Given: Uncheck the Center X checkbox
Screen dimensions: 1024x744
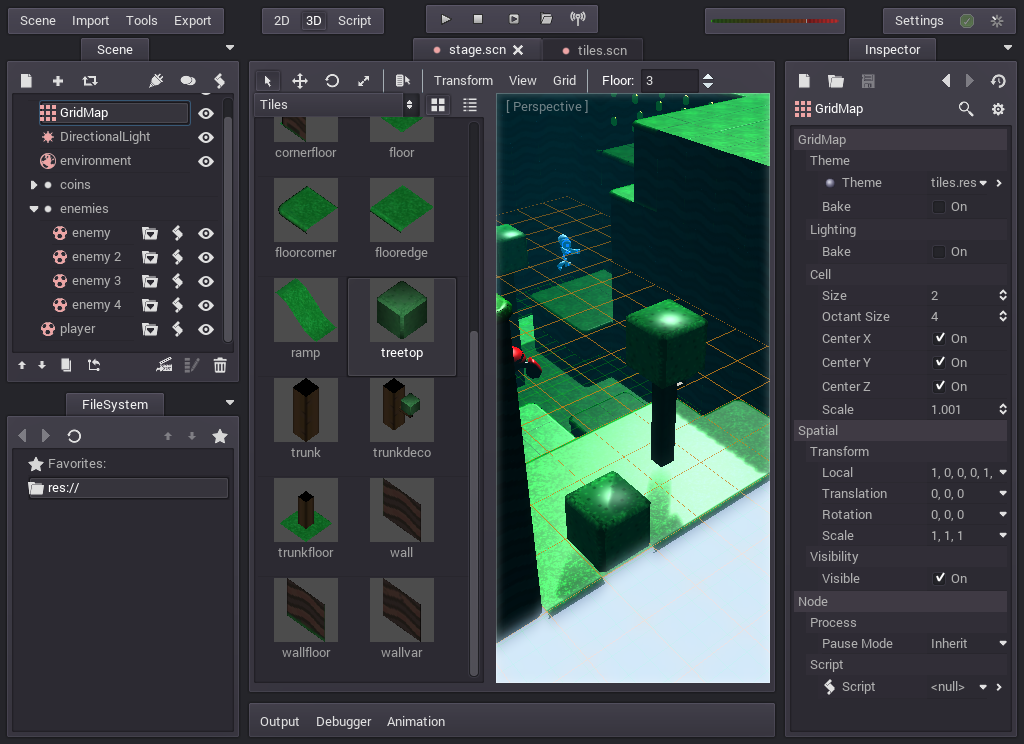Looking at the screenshot, I should pos(939,339).
